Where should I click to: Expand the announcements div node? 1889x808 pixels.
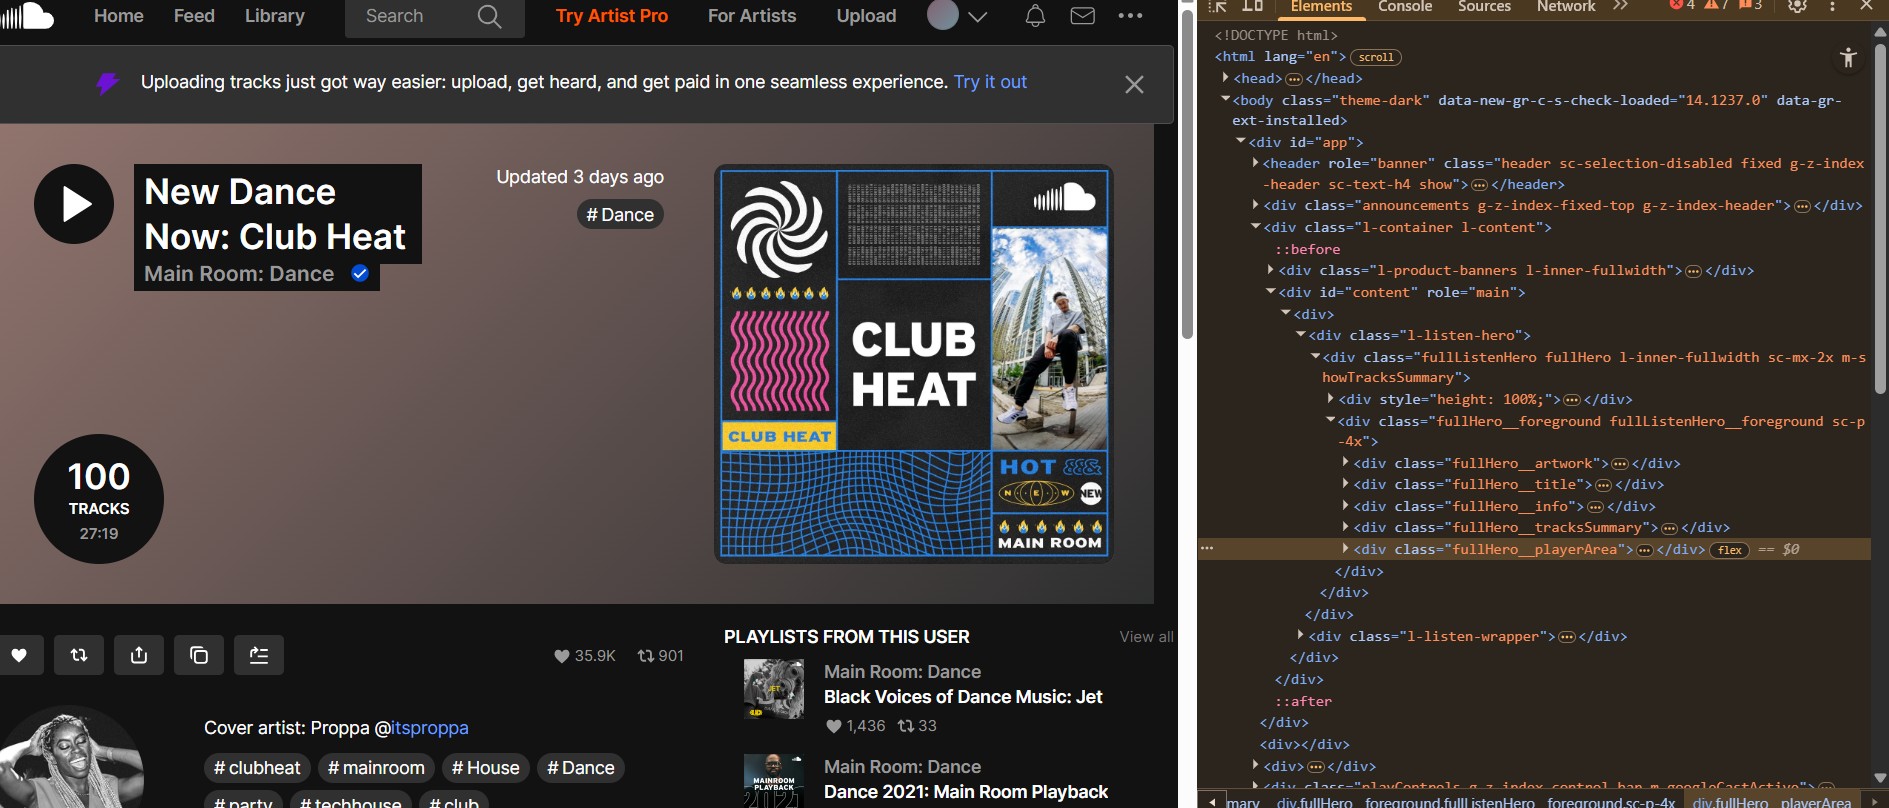1256,205
